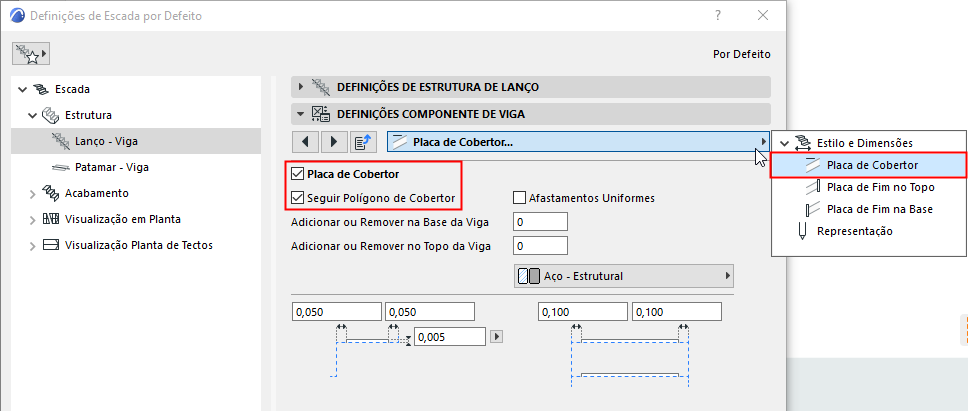Go to next component page arrow
The image size is (968, 411).
[x=333, y=142]
